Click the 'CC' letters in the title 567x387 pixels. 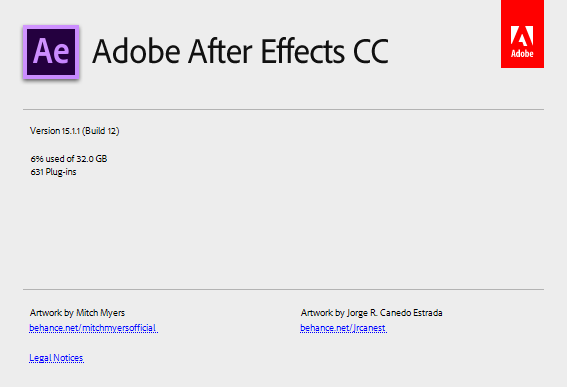[x=371, y=51]
